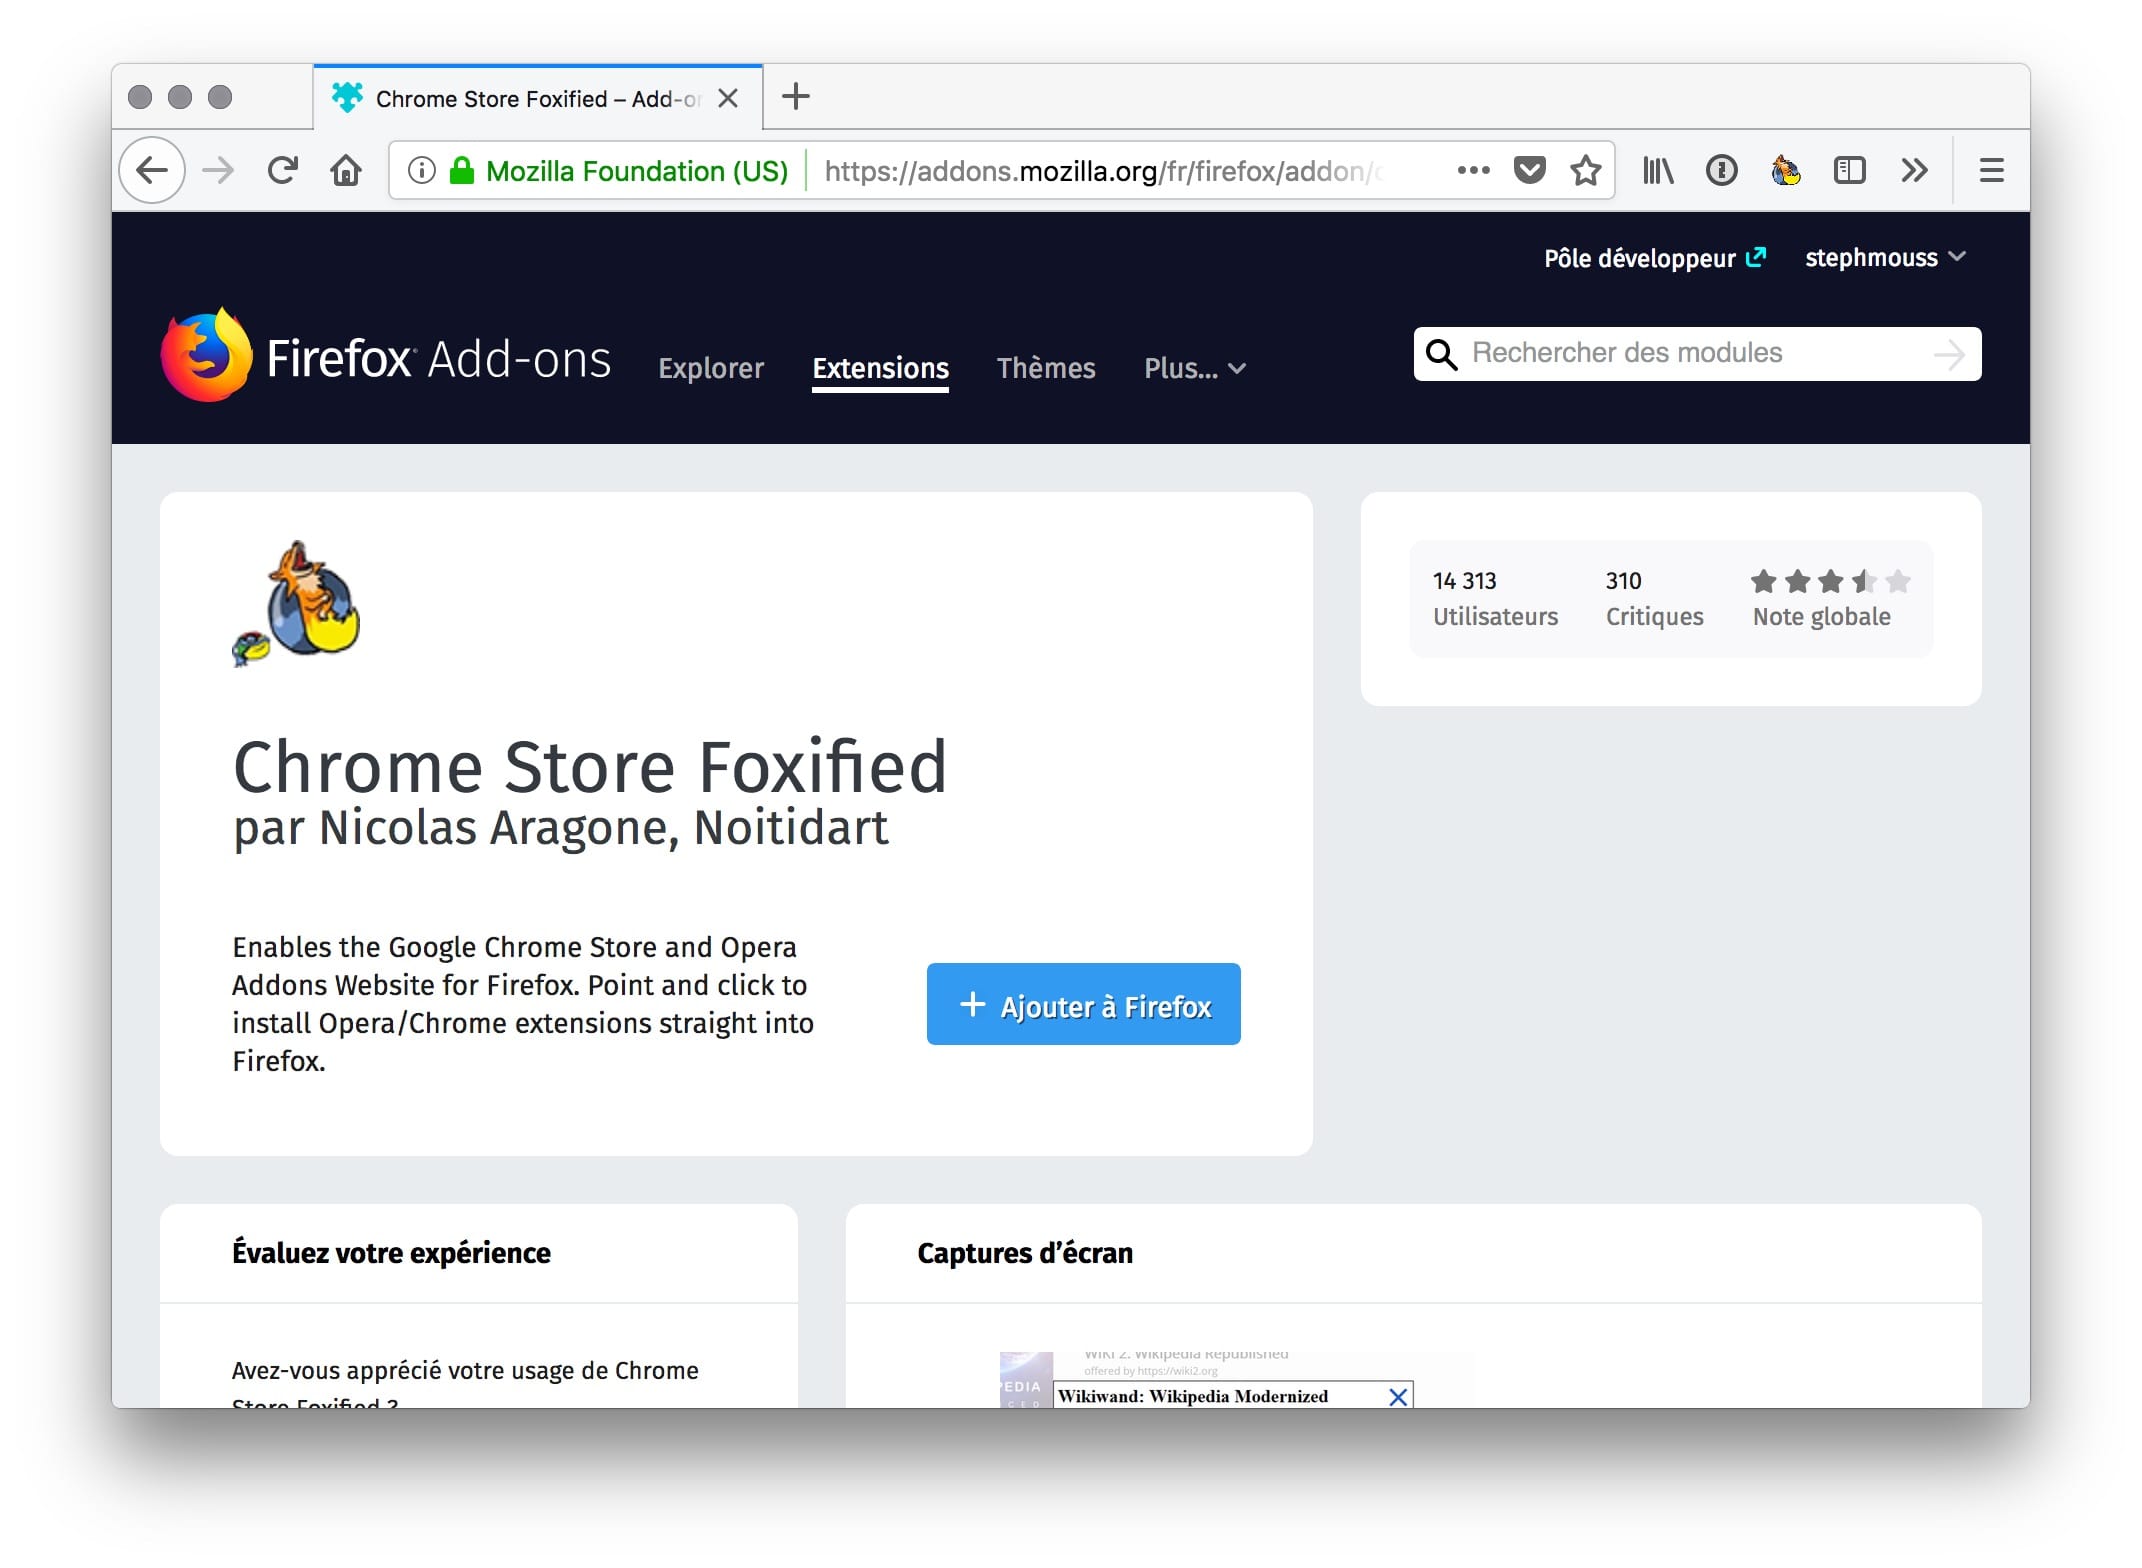Click the Chrome Store Foxified title
Viewport: 2142px width, 1568px height.
click(590, 767)
